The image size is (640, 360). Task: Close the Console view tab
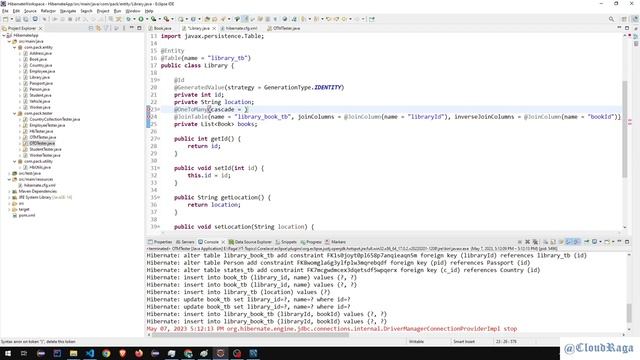[x=223, y=242]
